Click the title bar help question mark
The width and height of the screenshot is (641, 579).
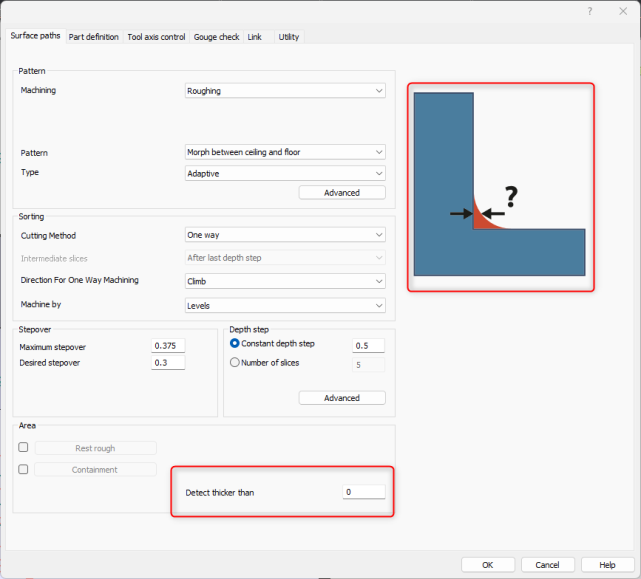[590, 11]
